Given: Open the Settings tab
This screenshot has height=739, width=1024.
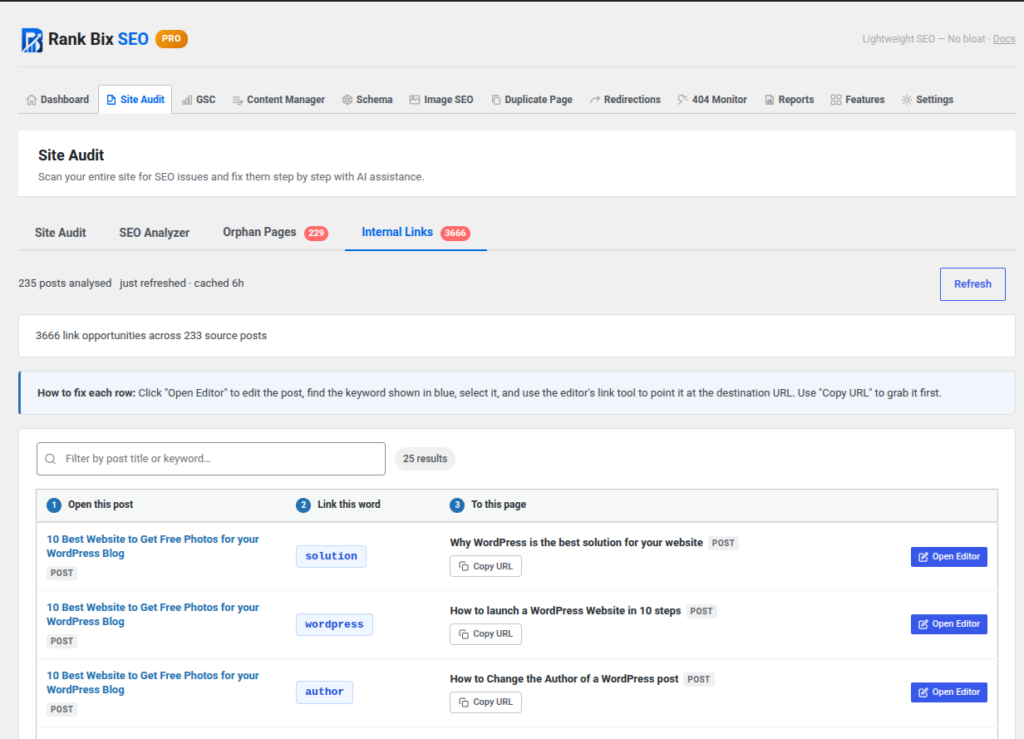Looking at the screenshot, I should [x=927, y=100].
